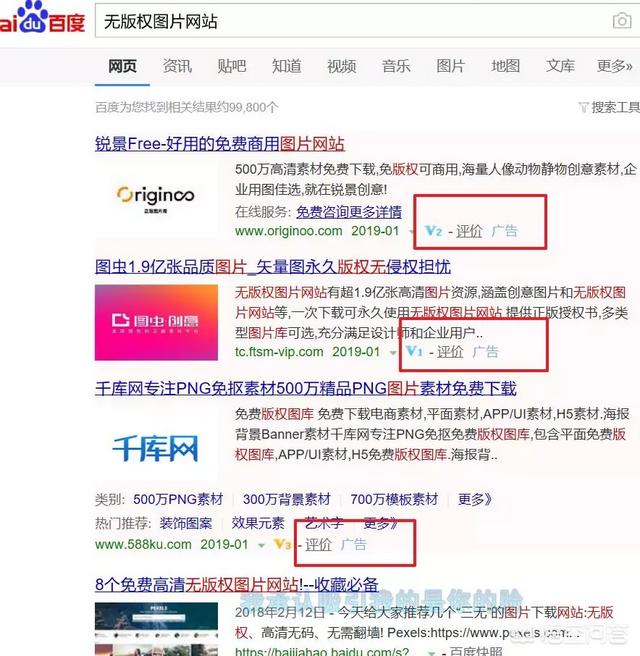Switch to the 图片 search tab

pos(451,66)
